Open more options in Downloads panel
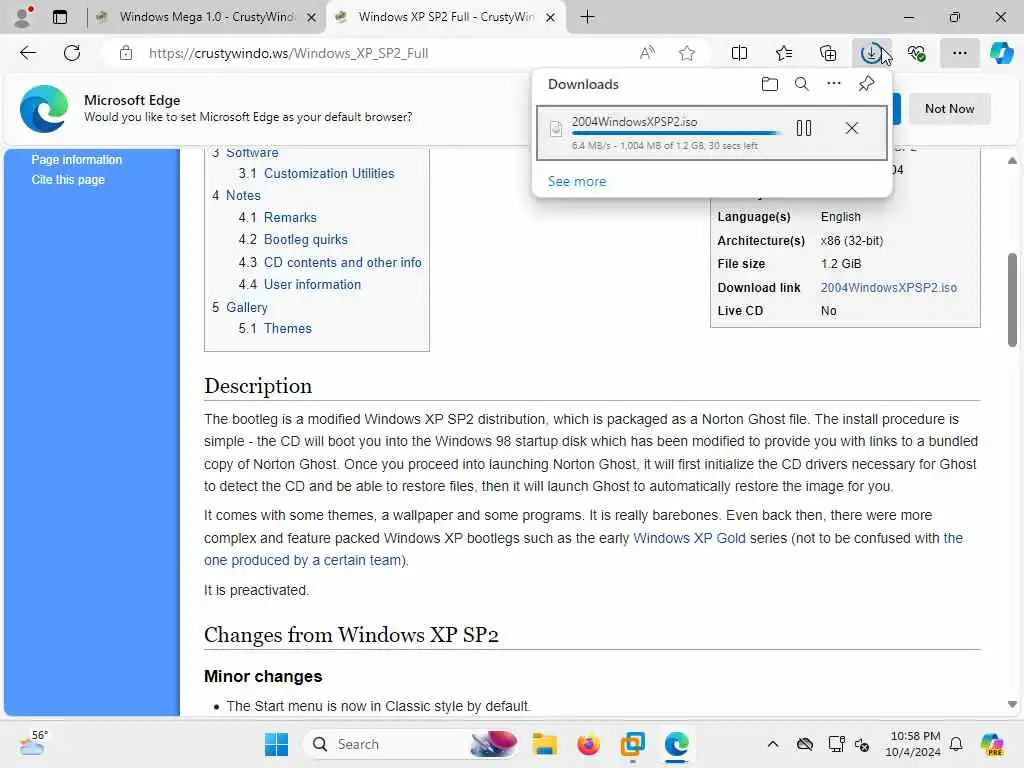Viewport: 1024px width, 768px height. click(833, 84)
